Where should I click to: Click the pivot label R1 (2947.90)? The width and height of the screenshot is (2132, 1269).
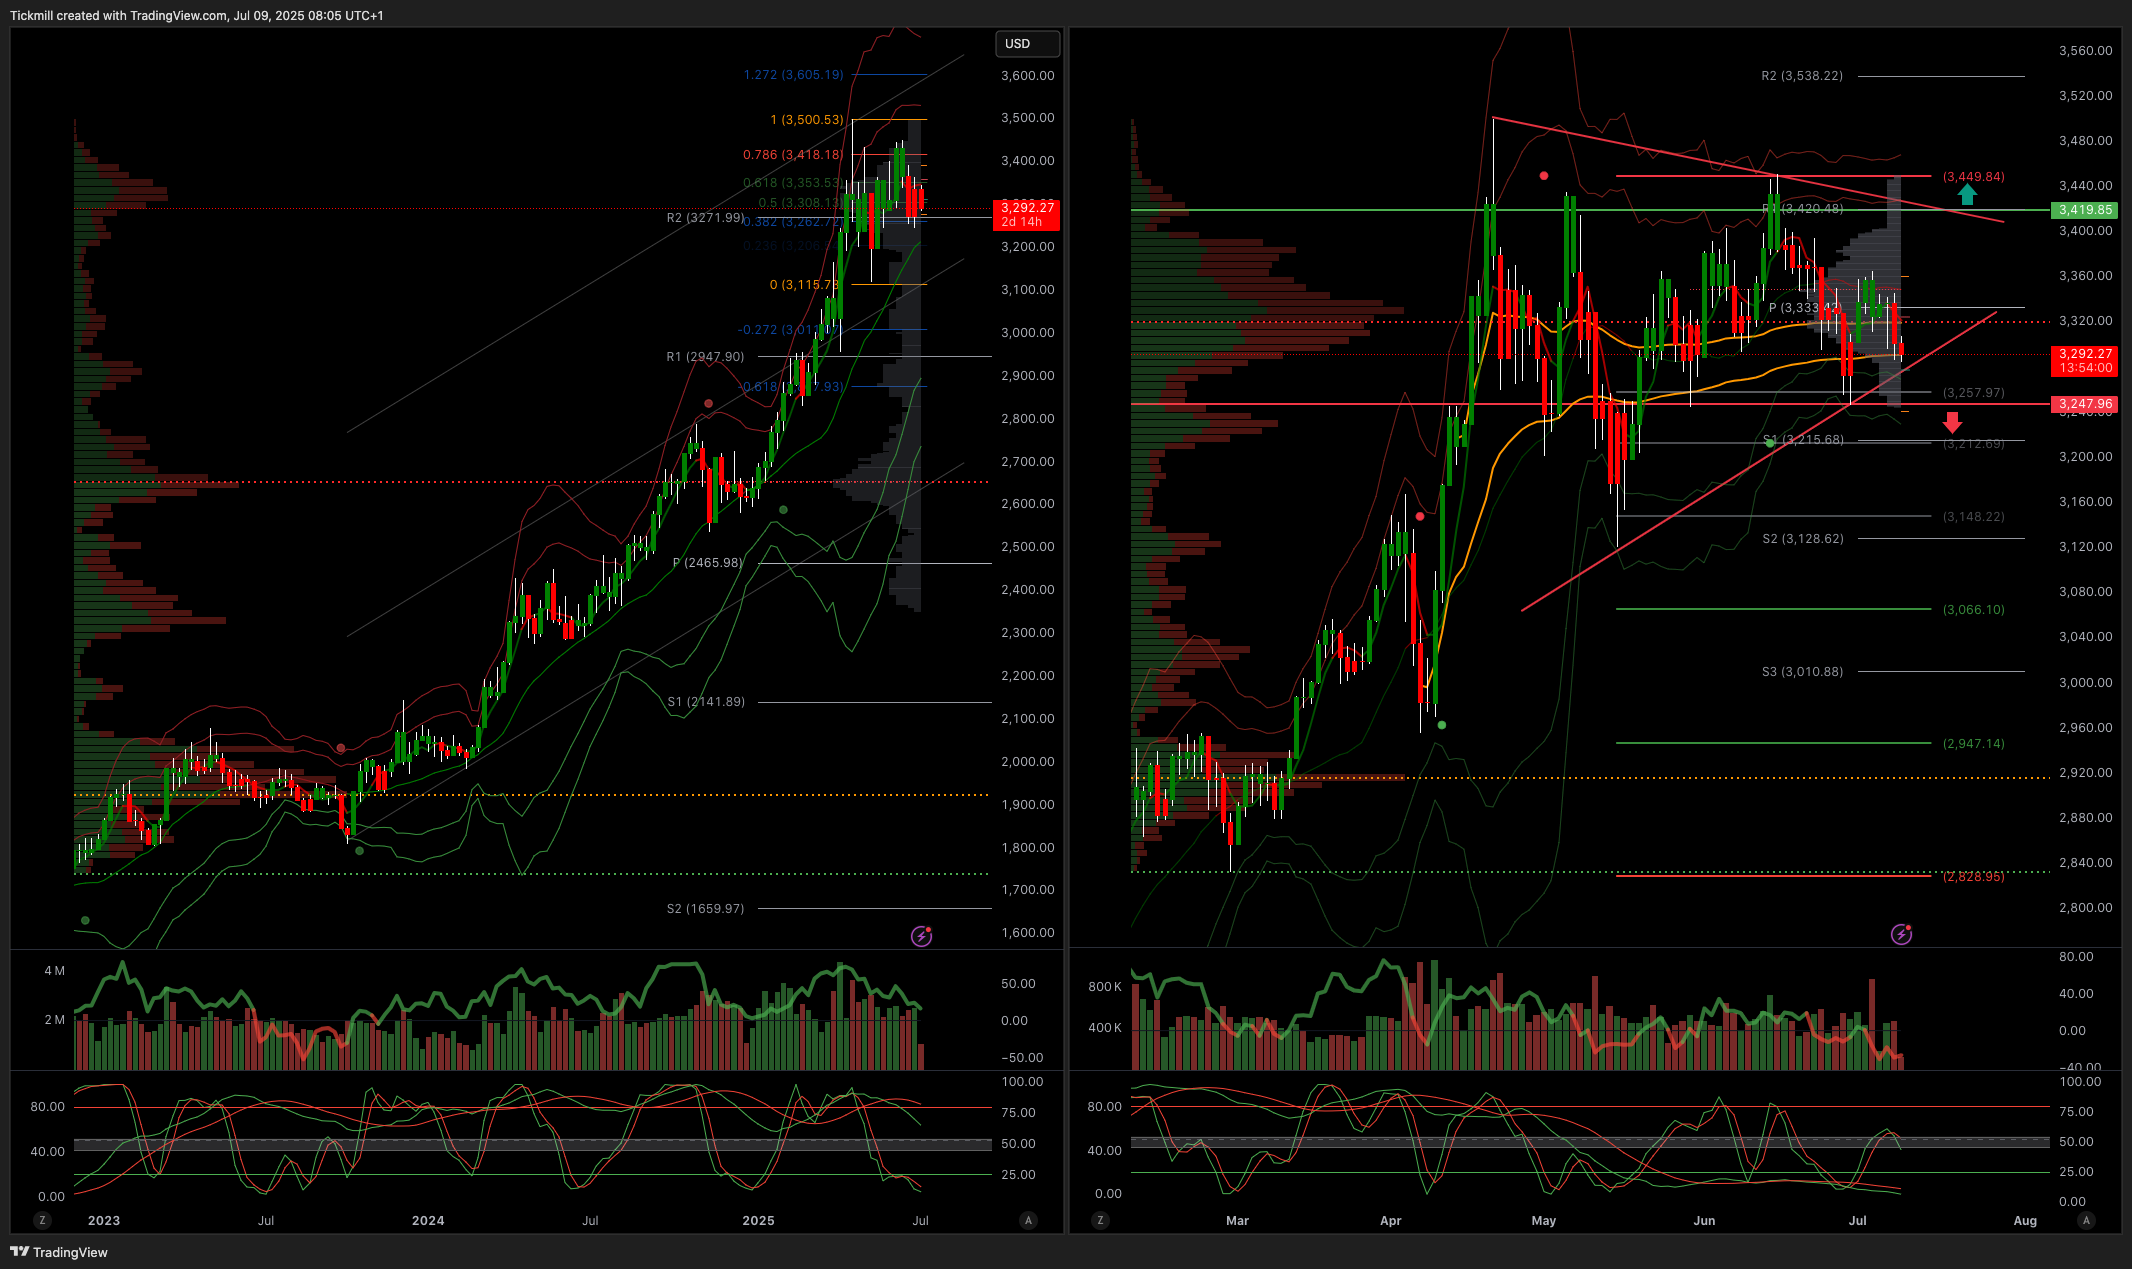705,357
